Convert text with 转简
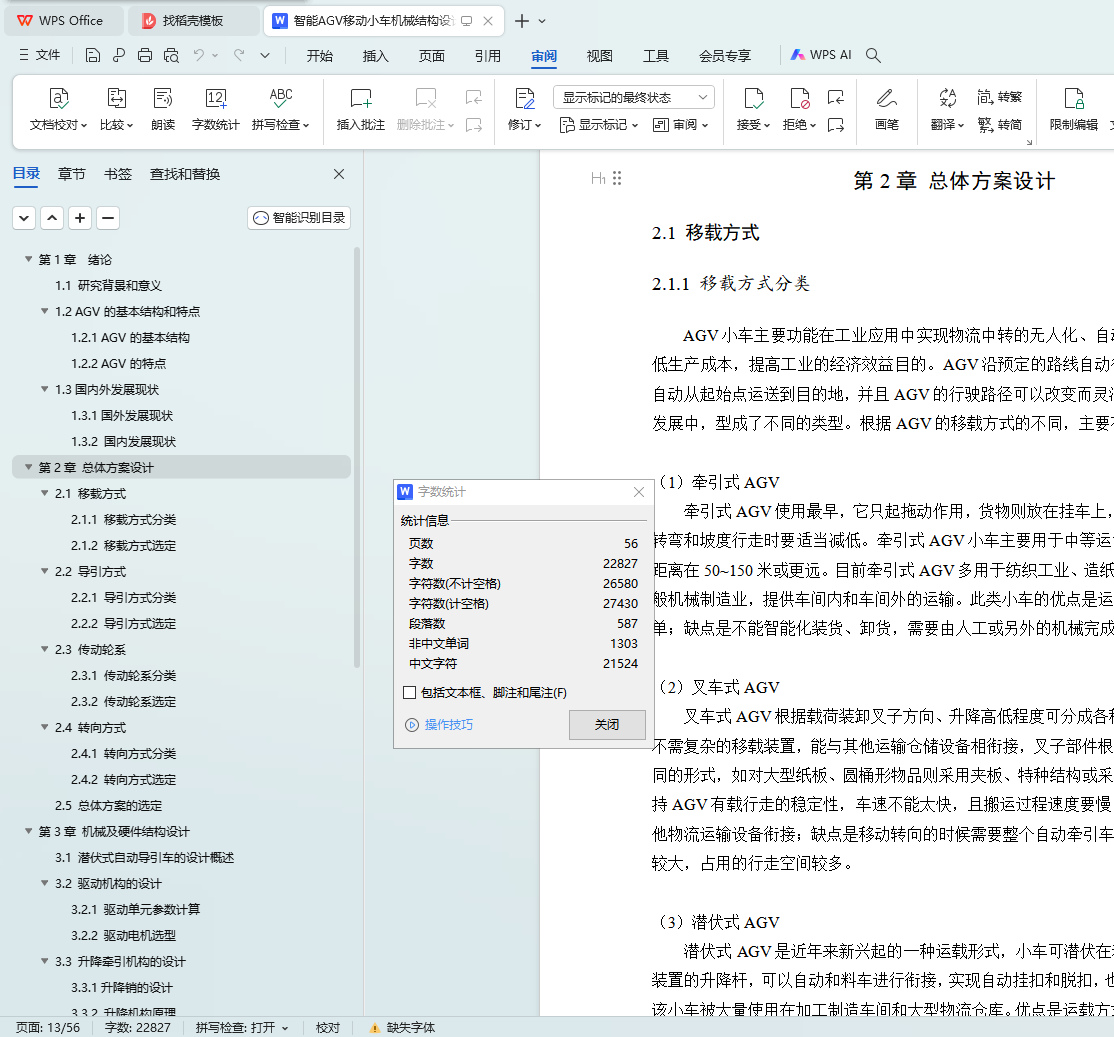This screenshot has width=1114, height=1037. coord(999,125)
